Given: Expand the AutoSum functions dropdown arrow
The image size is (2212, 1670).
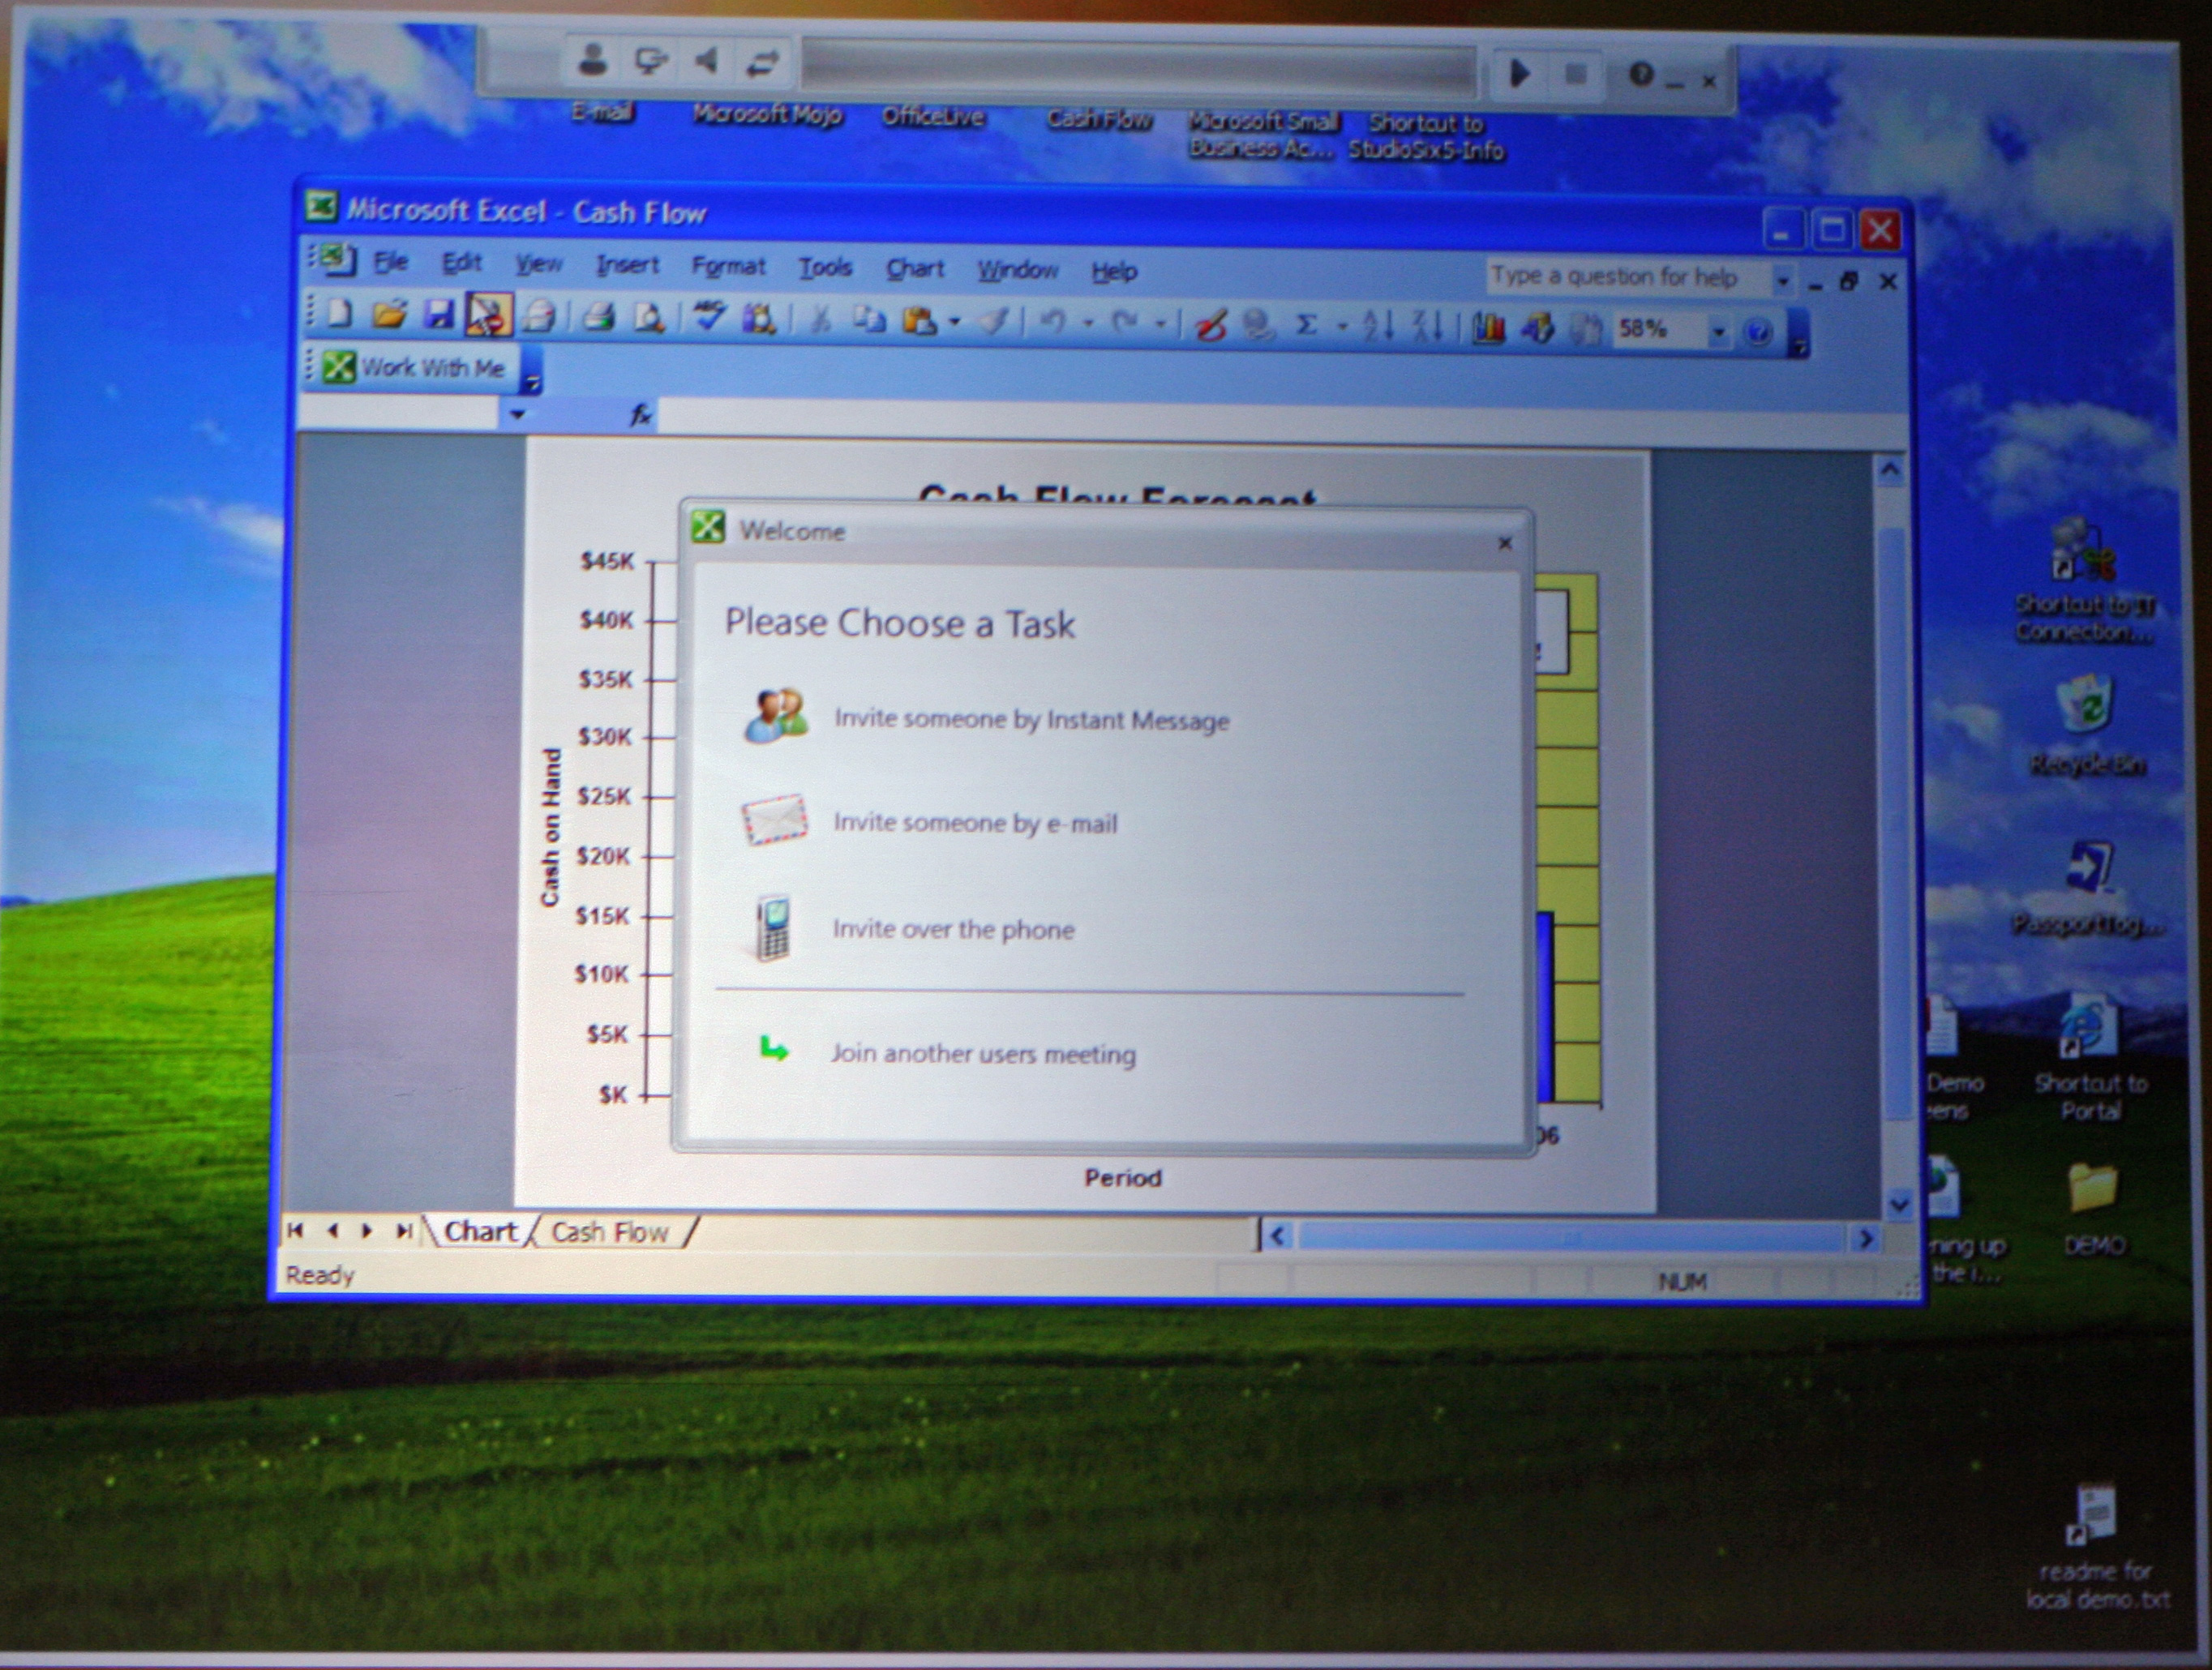Looking at the screenshot, I should pos(1342,327).
